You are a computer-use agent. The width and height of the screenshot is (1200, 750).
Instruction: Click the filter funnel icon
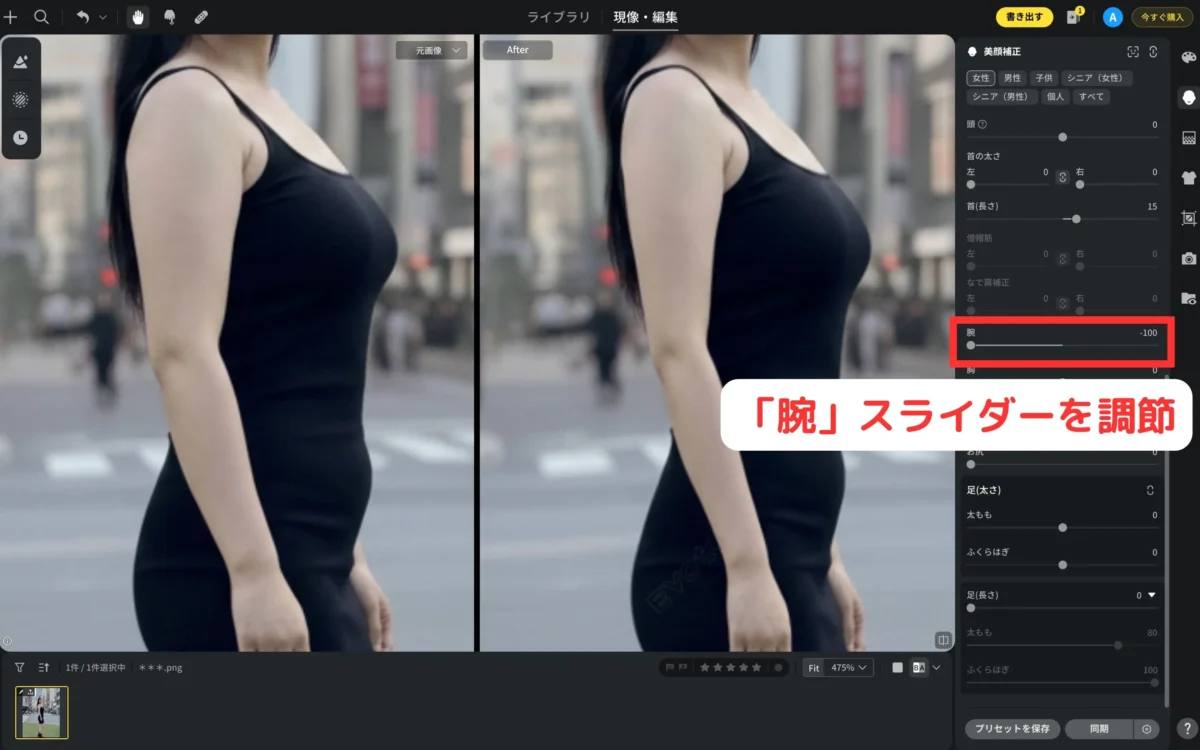19,667
